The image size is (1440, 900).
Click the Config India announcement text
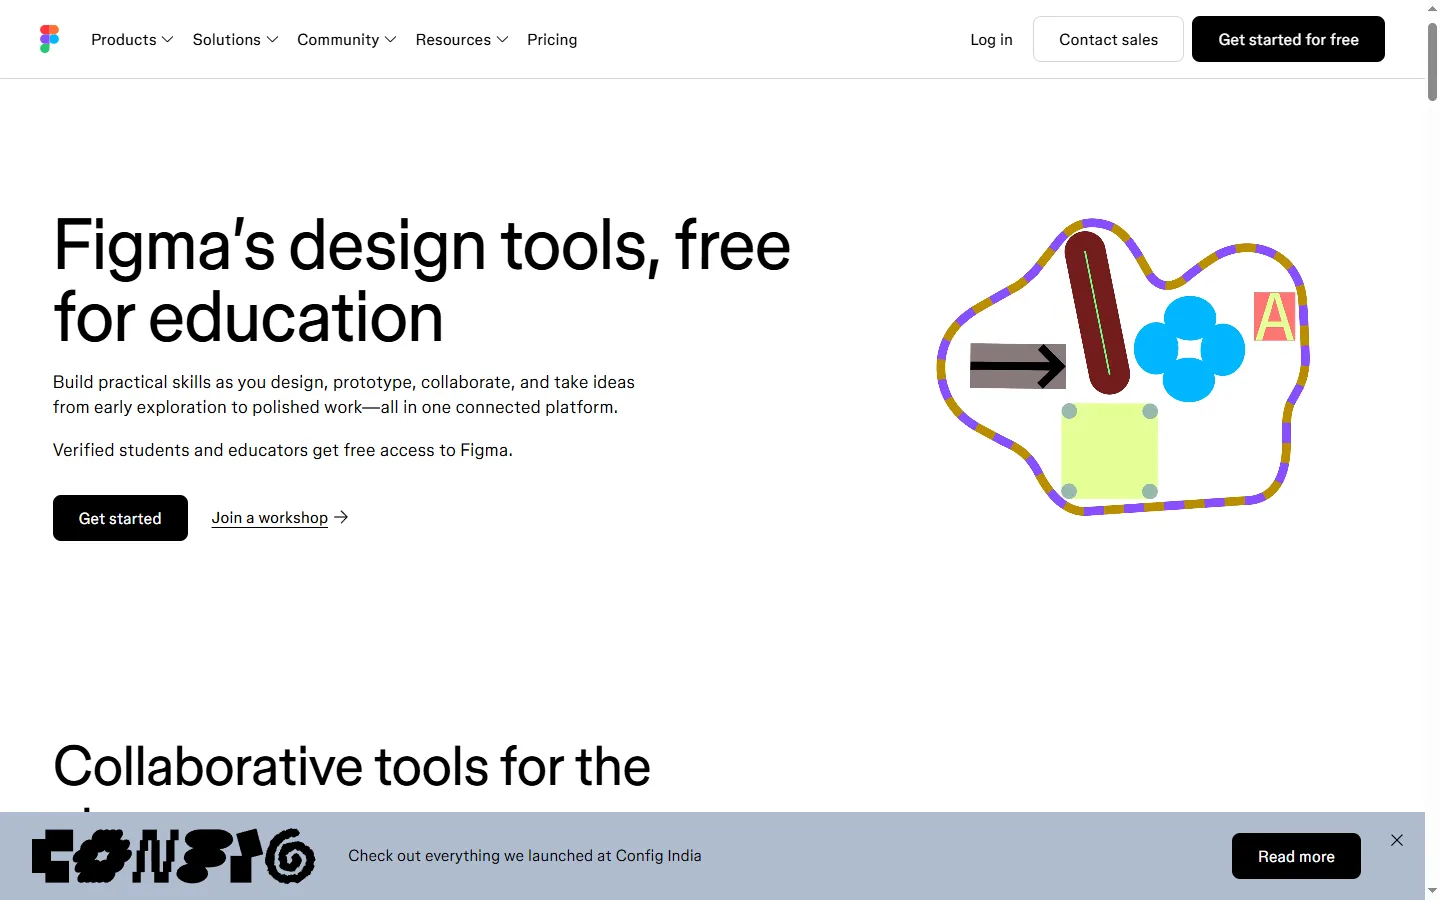525,856
